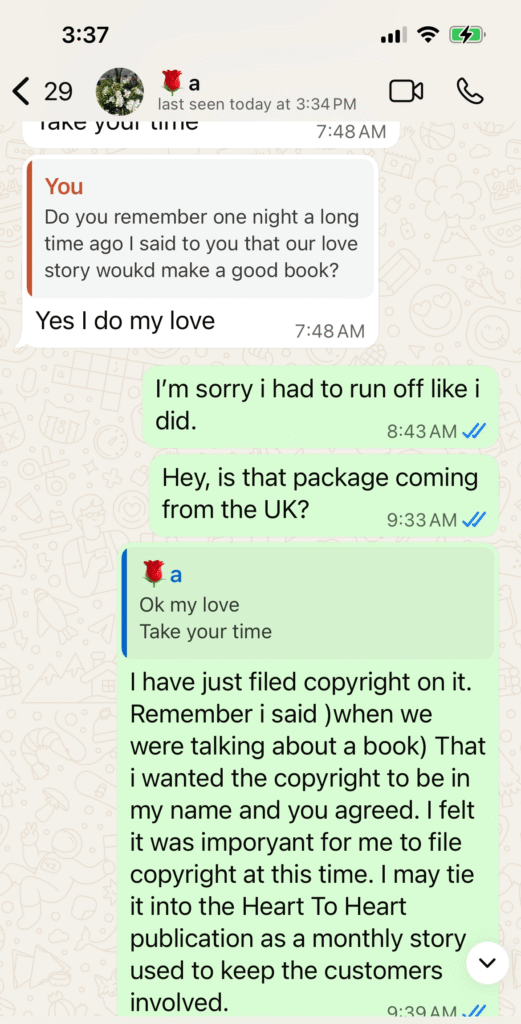
Task: Tap the quoted 'Ok my love Take your time' reply
Action: pyautogui.click(x=308, y=602)
